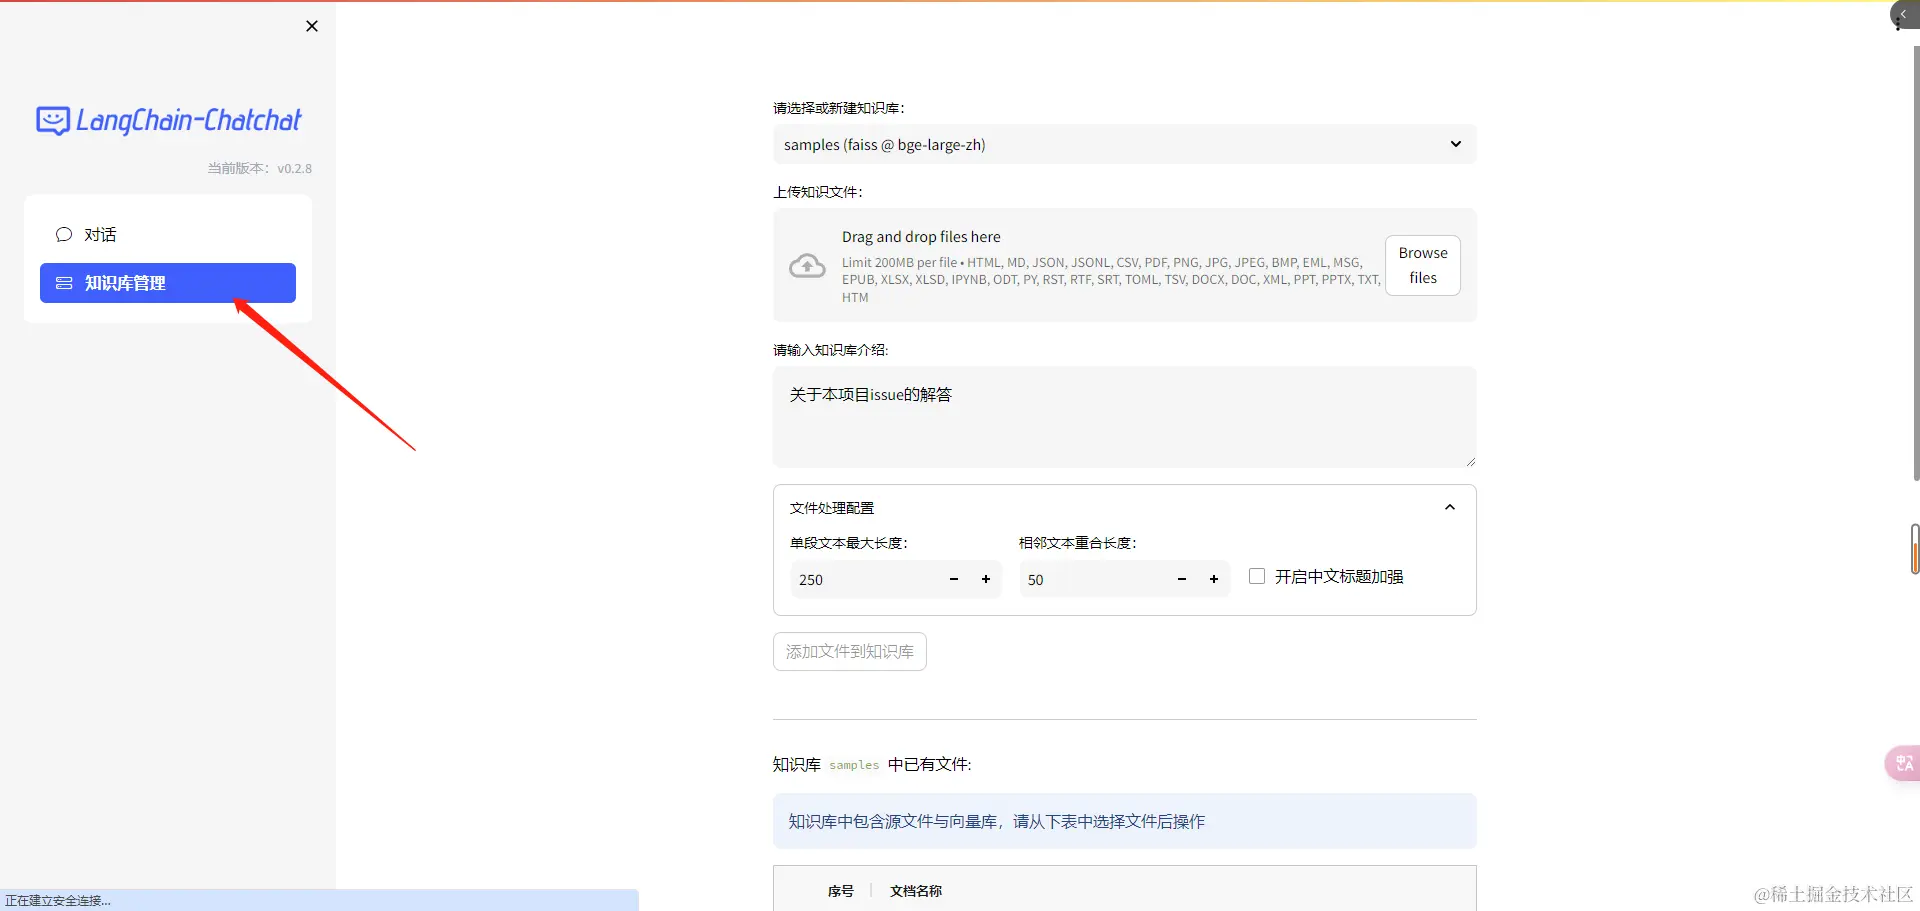The image size is (1920, 911).
Task: Click the Browse files button
Action: [x=1422, y=265]
